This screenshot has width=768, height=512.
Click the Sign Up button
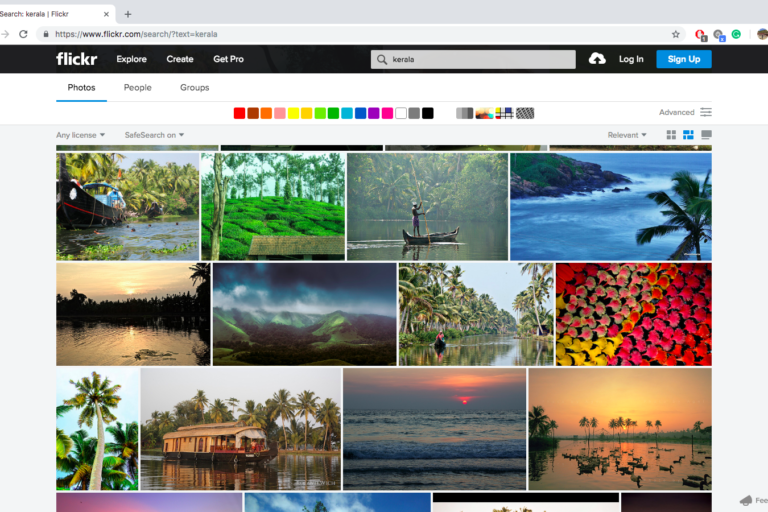click(x=684, y=59)
